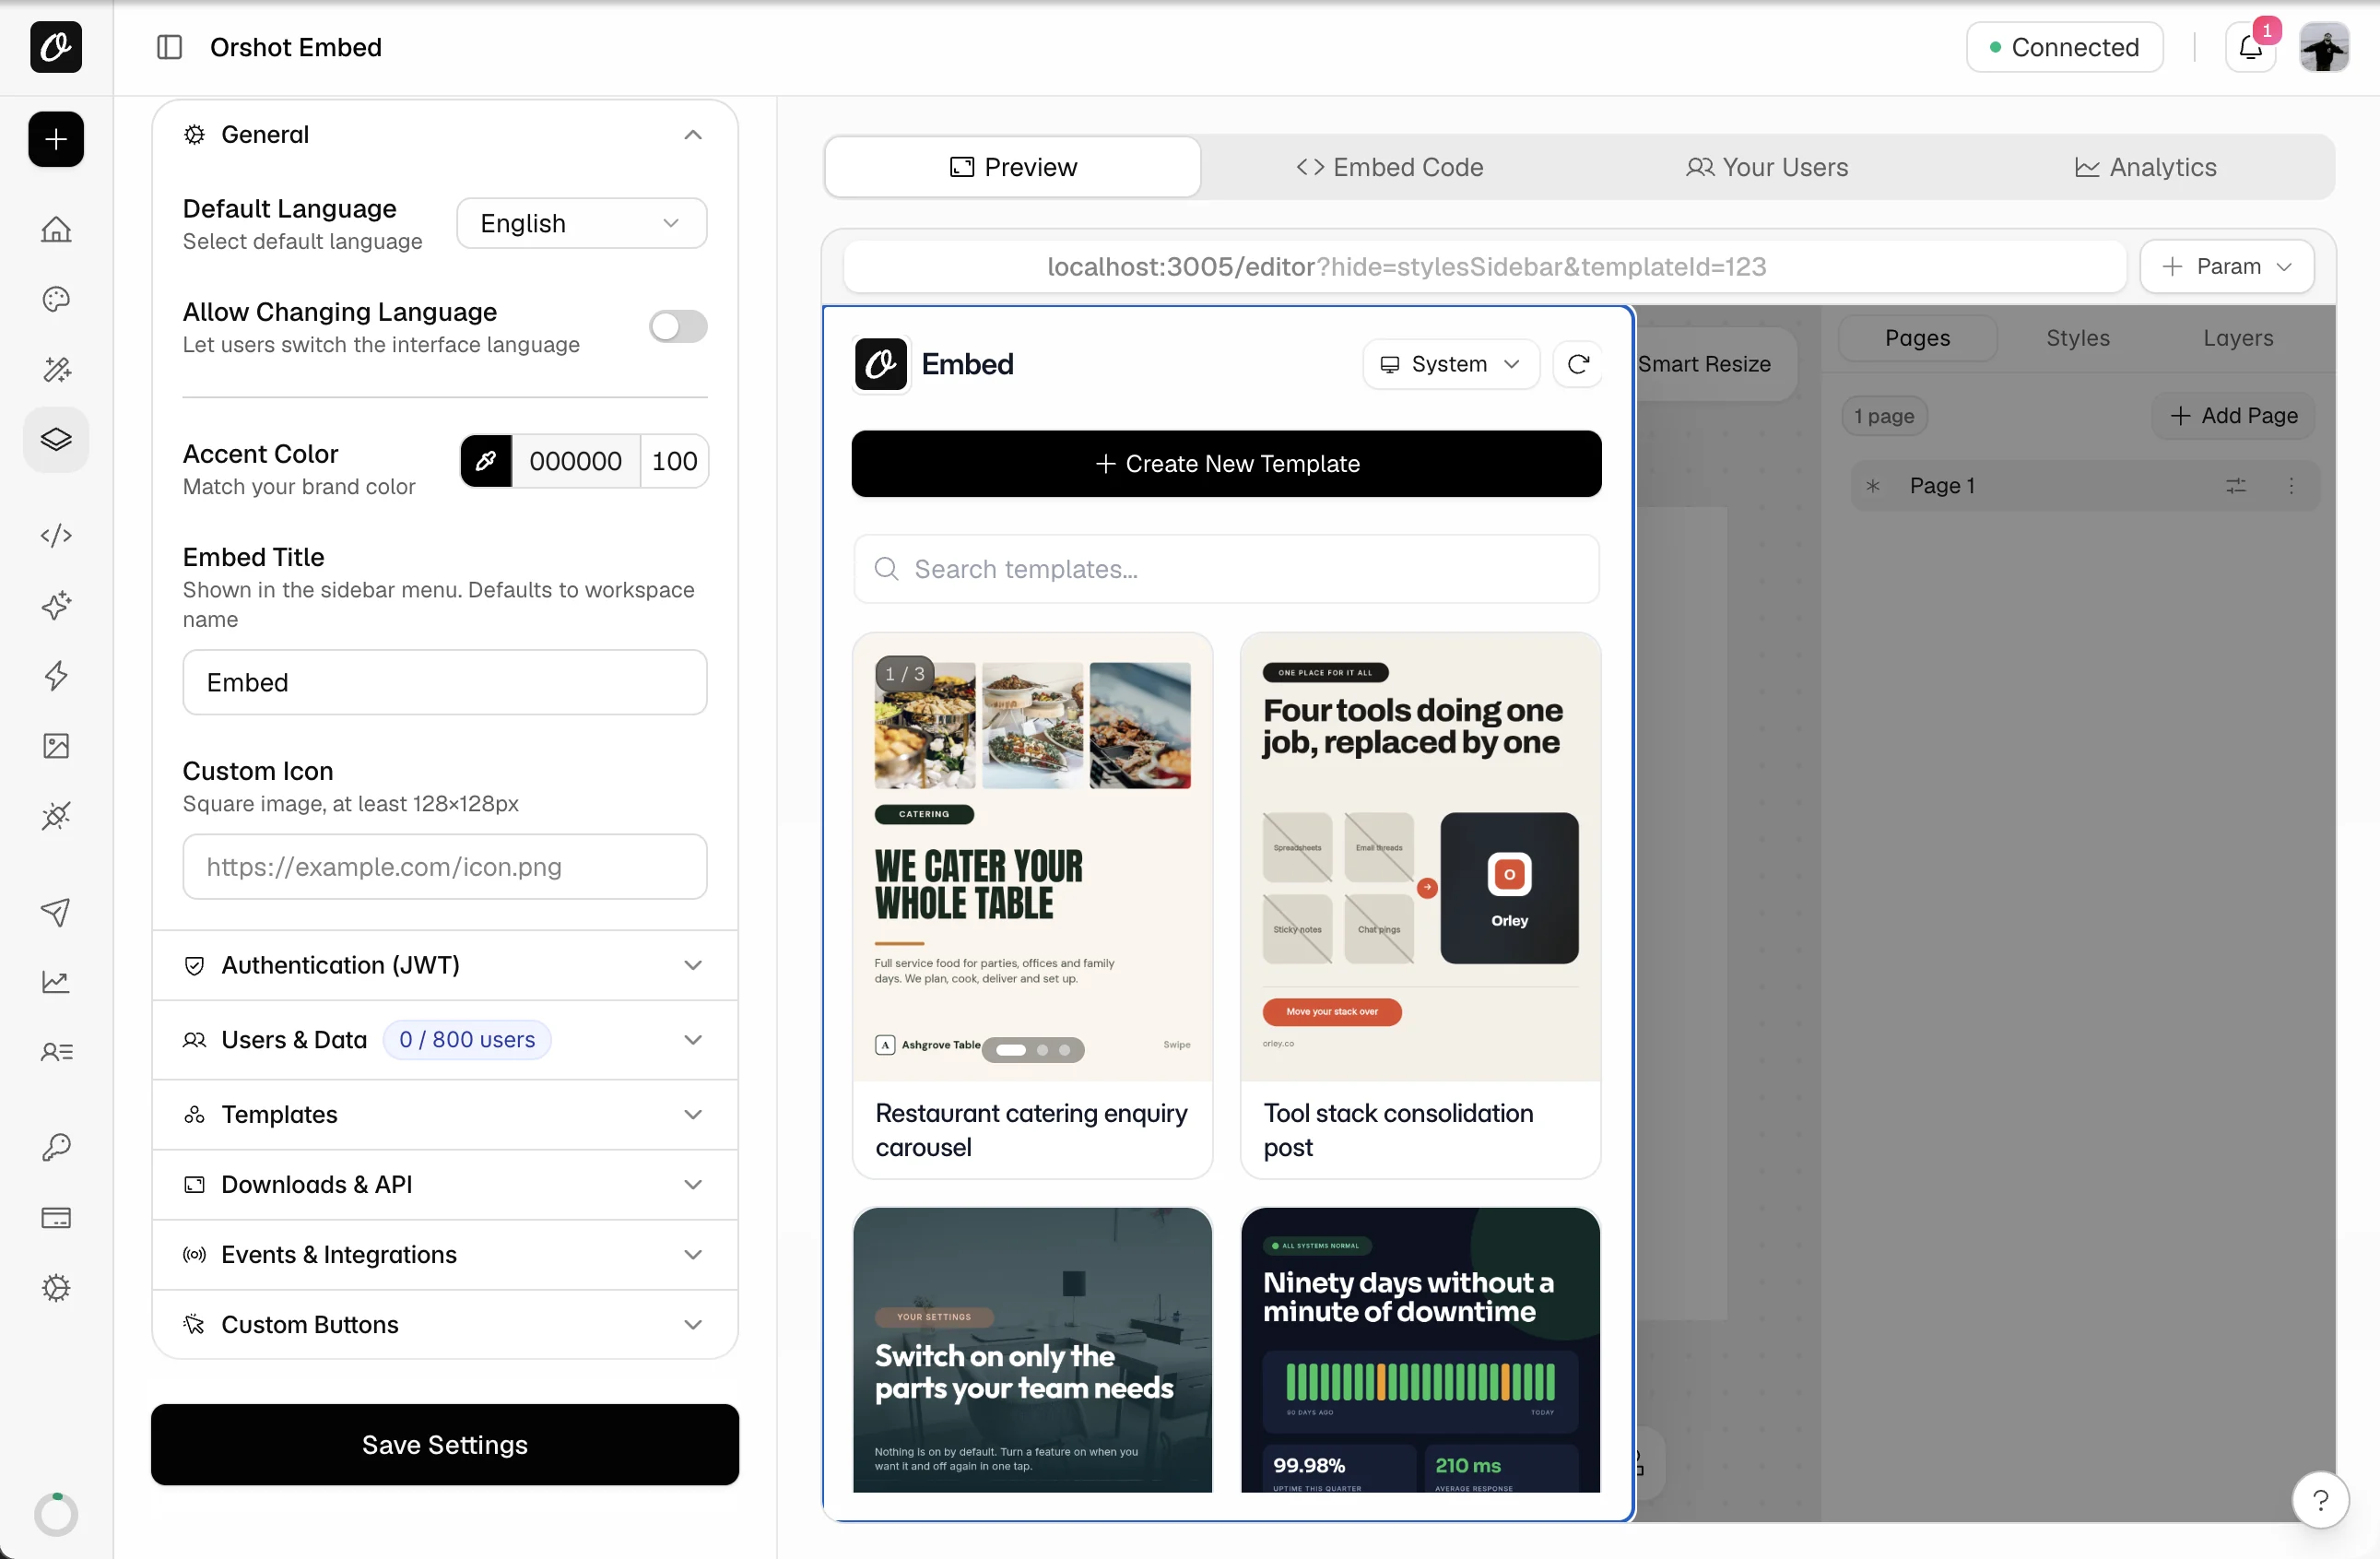Select the layers stack icon in sidebar
The height and width of the screenshot is (1559, 2380).
tap(56, 439)
